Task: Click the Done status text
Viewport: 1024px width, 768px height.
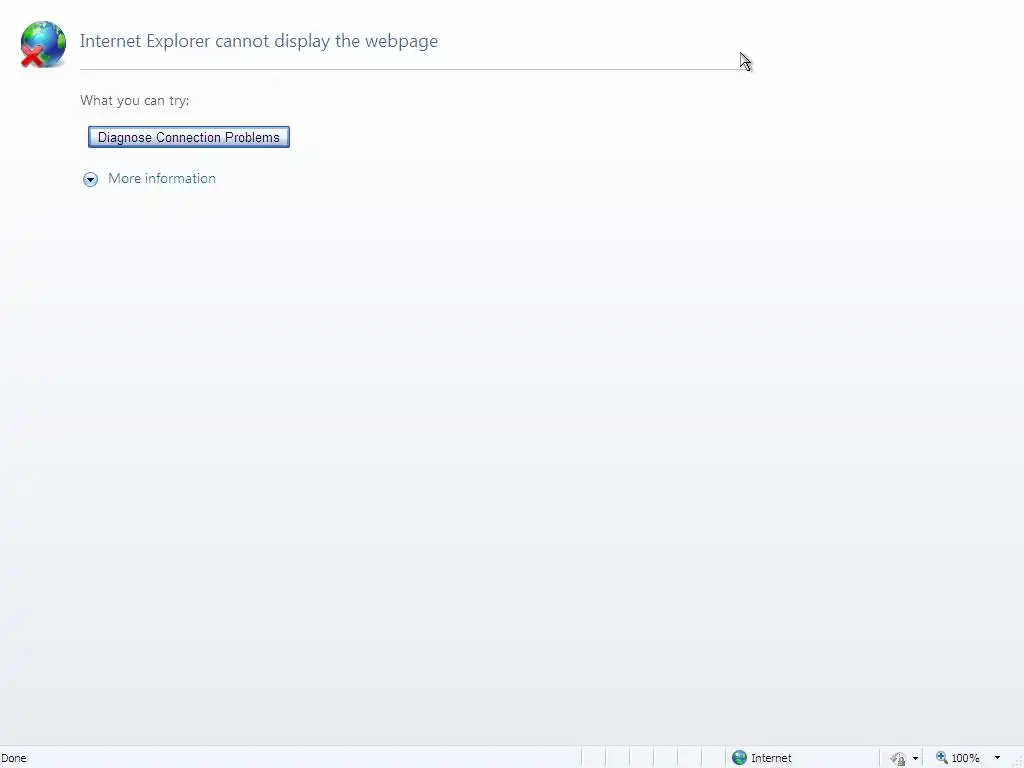Action: [14, 758]
